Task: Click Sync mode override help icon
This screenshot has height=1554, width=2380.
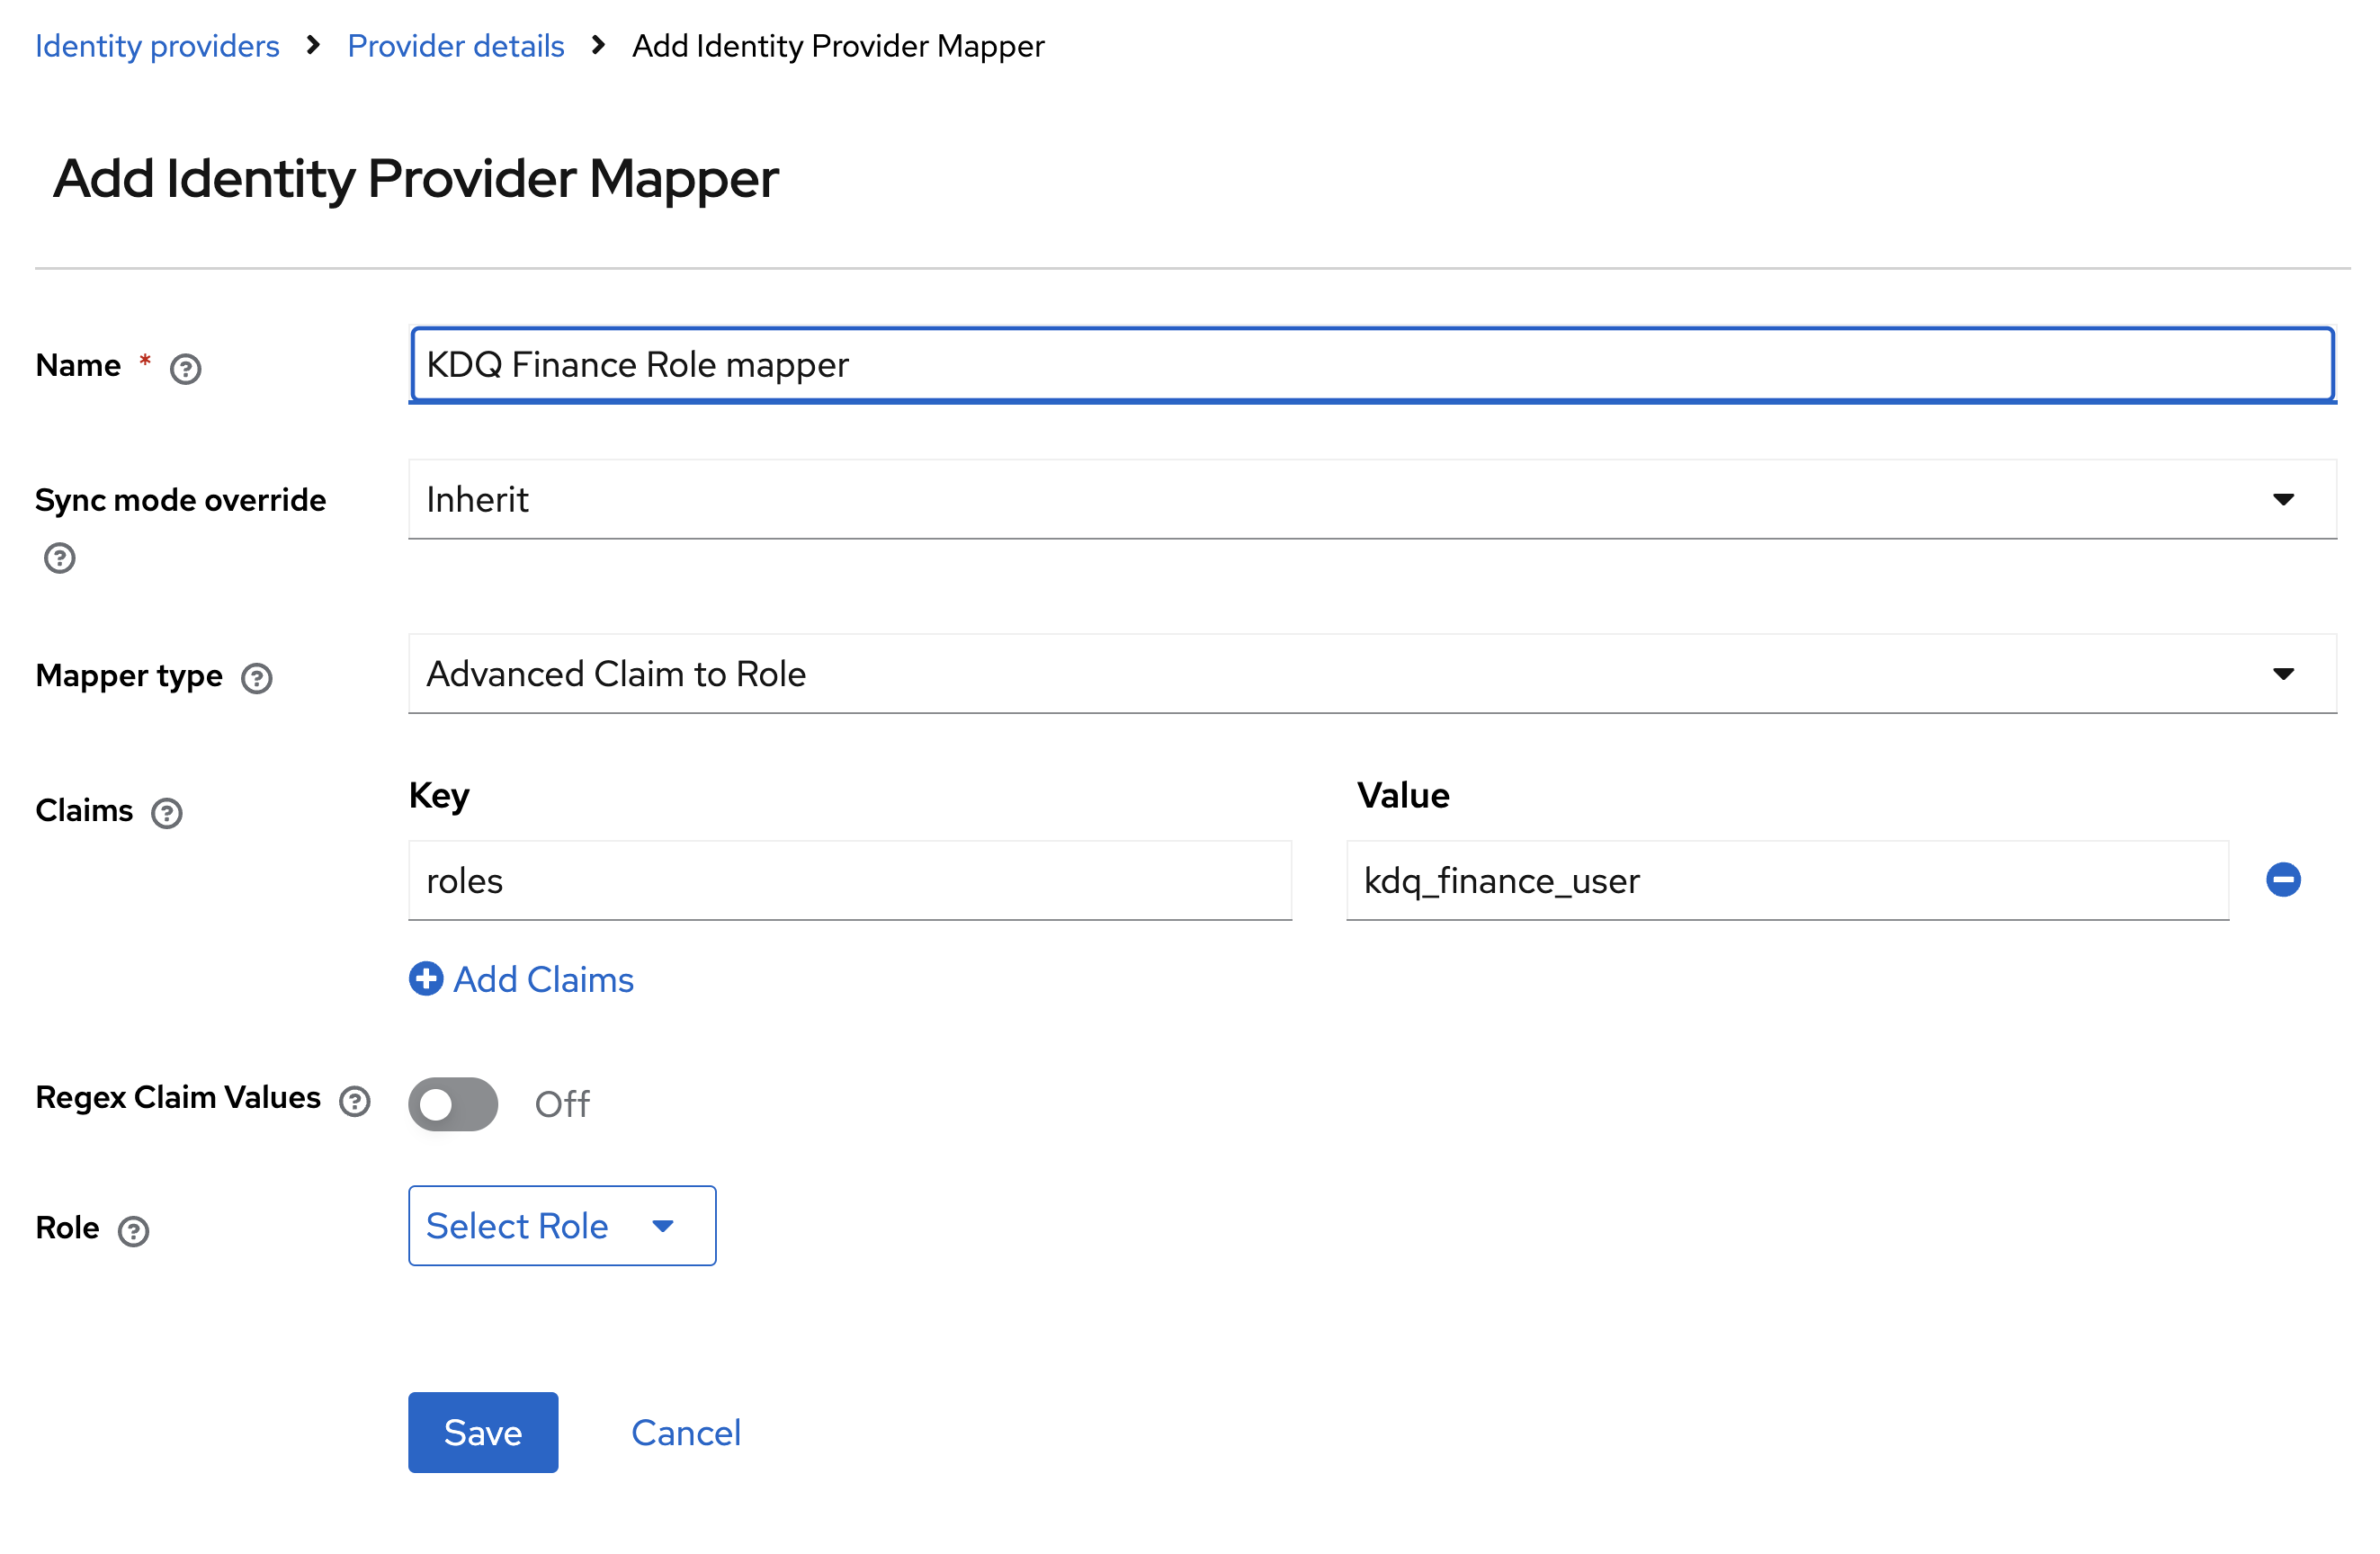Action: pyautogui.click(x=60, y=558)
